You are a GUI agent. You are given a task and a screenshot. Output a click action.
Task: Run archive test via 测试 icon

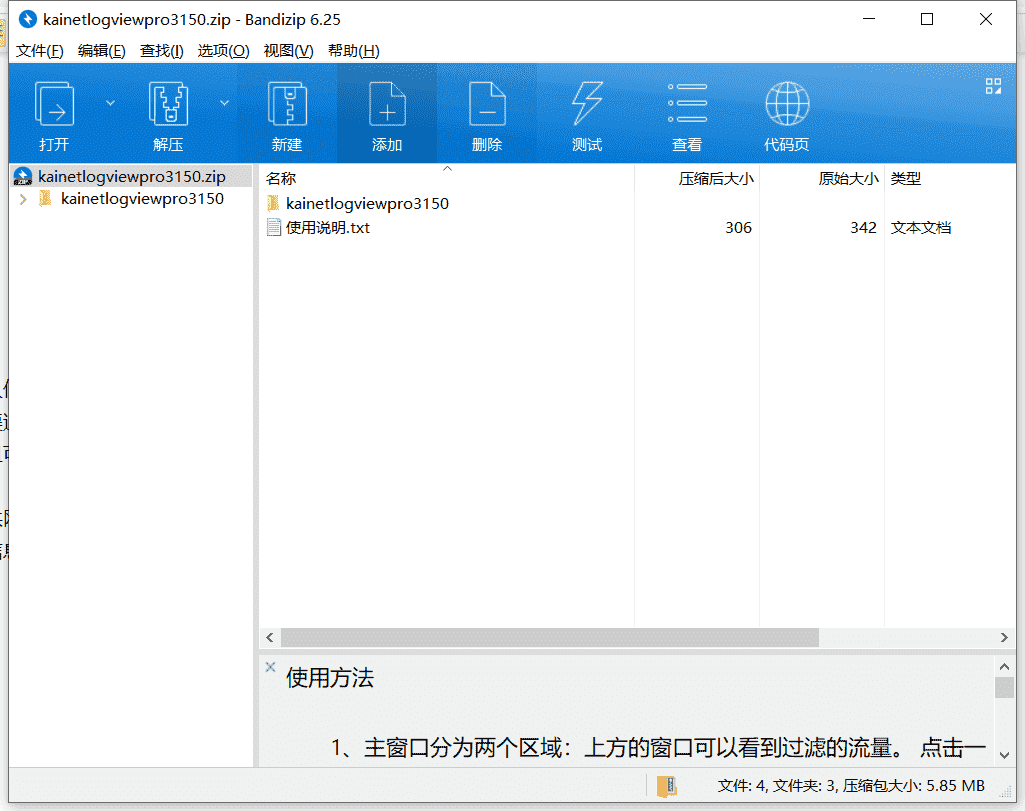point(587,103)
